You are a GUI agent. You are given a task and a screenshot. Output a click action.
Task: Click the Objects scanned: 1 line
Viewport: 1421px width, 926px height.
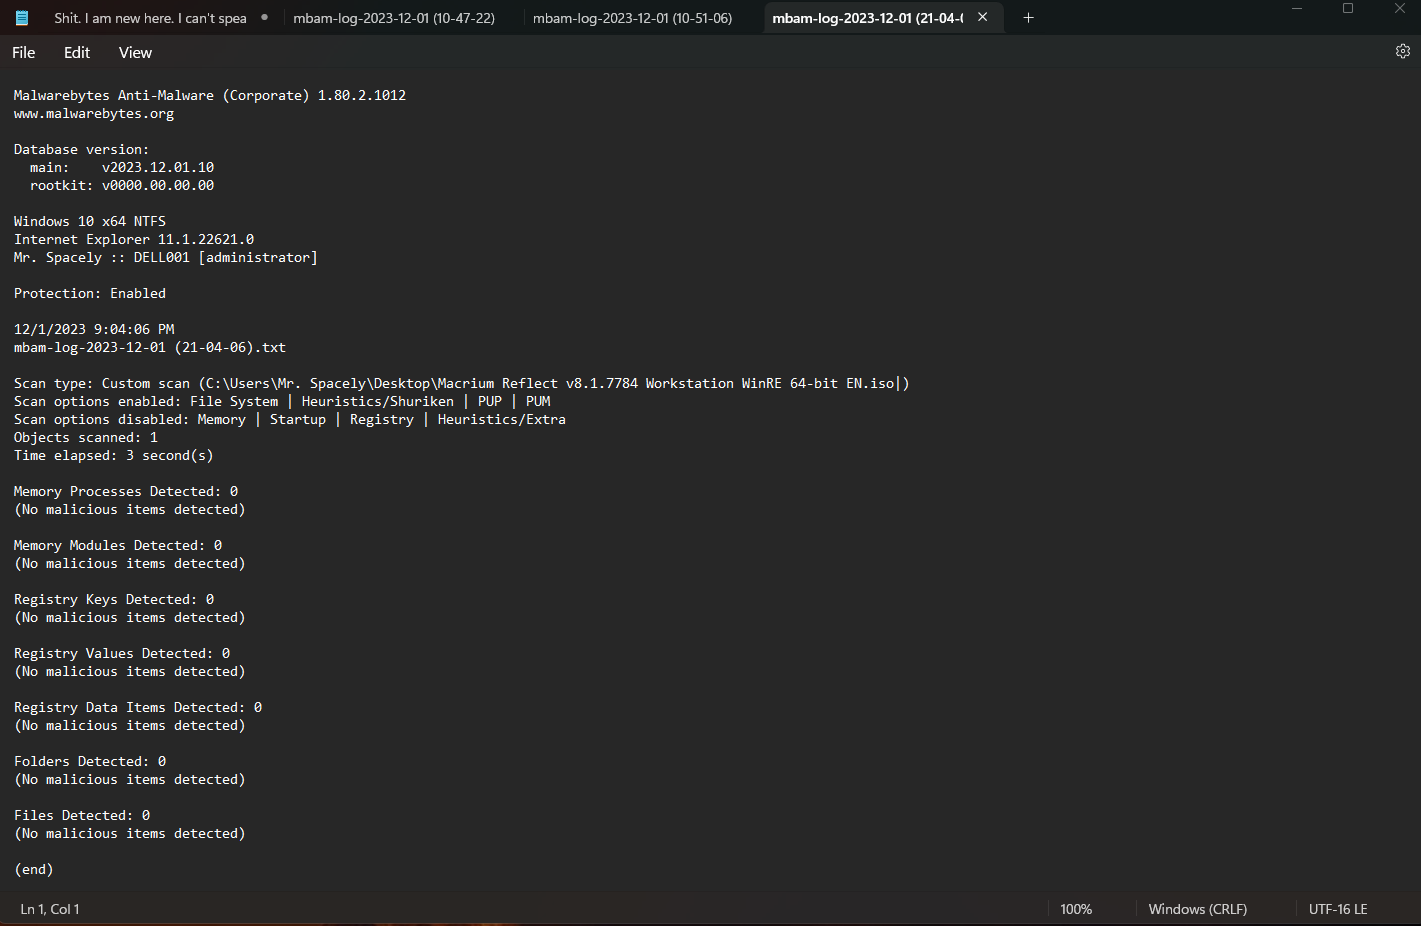(86, 438)
